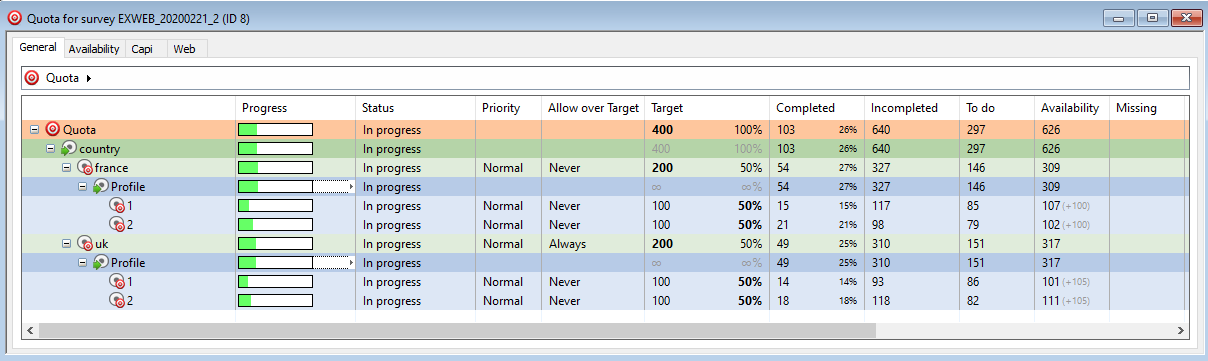Click the scrollbar right arrow
Image resolution: width=1208 pixels, height=361 pixels.
[1180, 330]
